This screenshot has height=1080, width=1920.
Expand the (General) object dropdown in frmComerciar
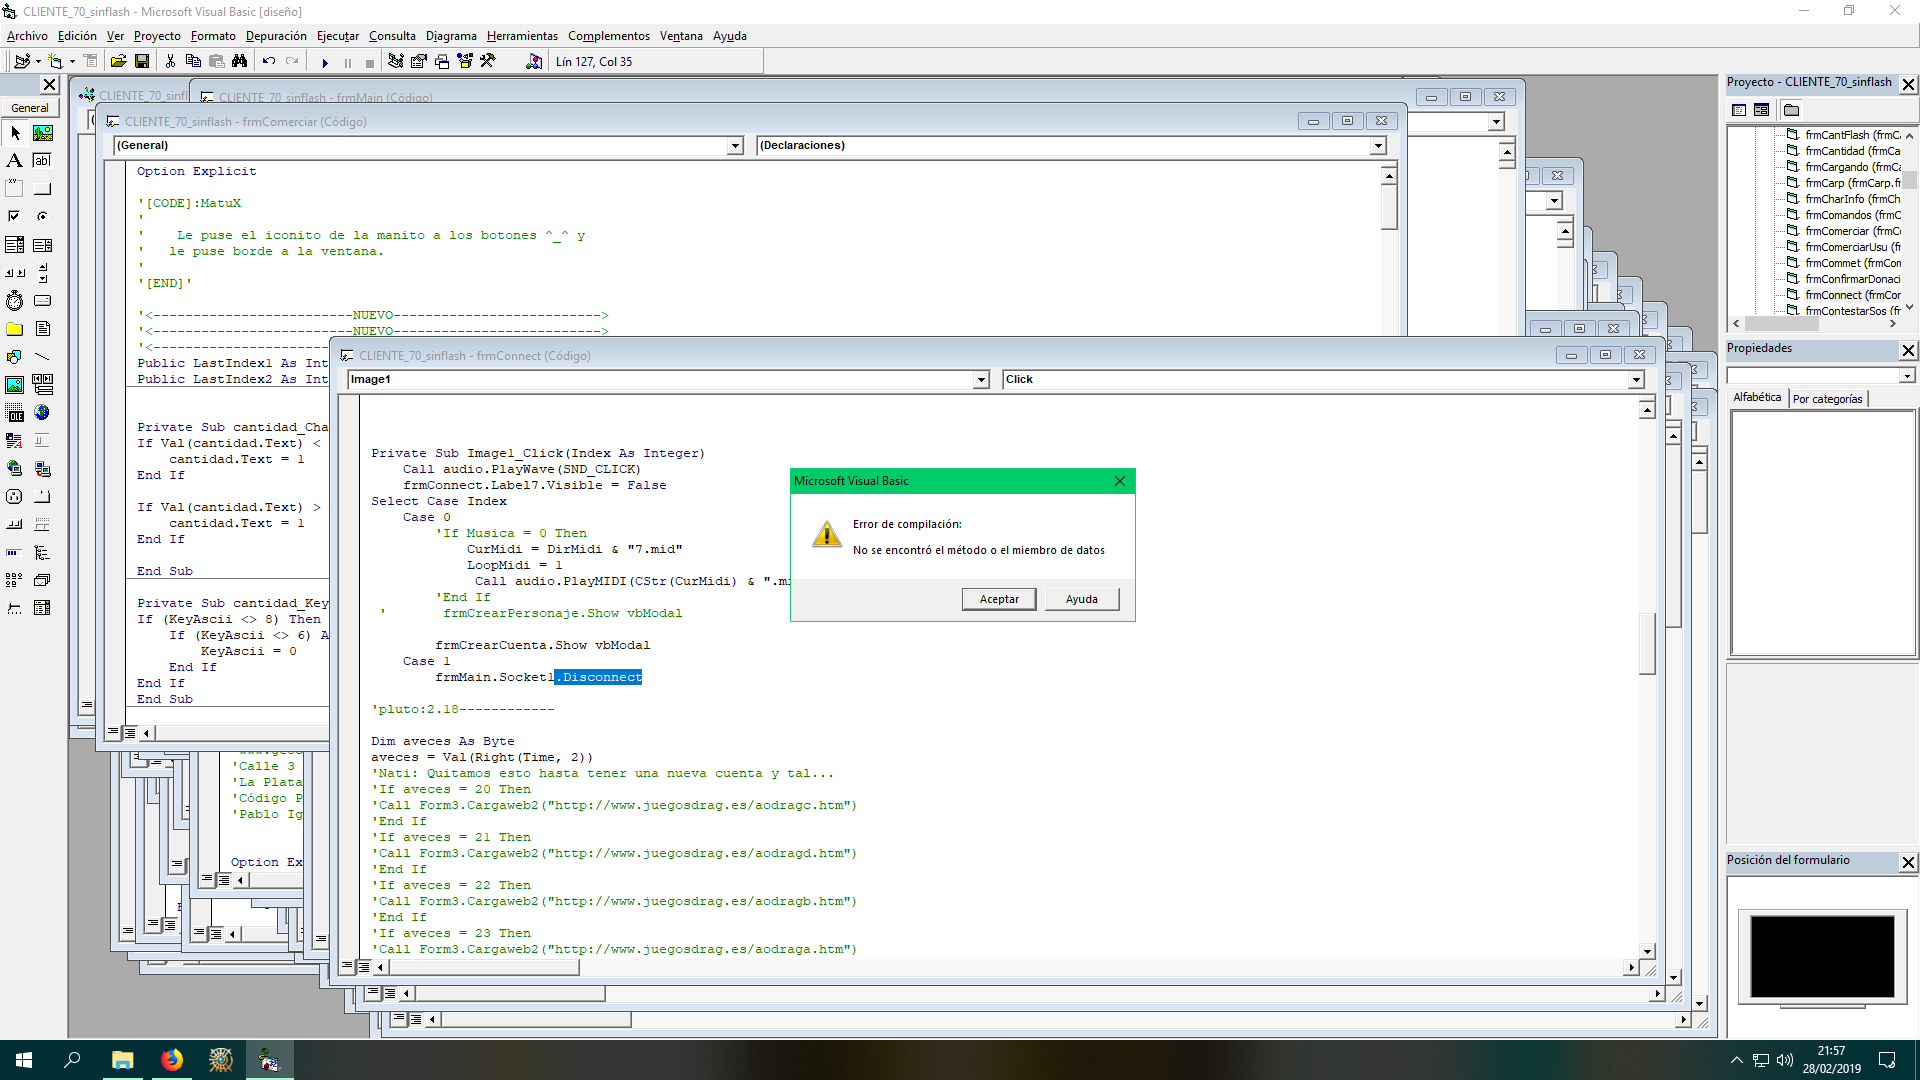[x=735, y=146]
